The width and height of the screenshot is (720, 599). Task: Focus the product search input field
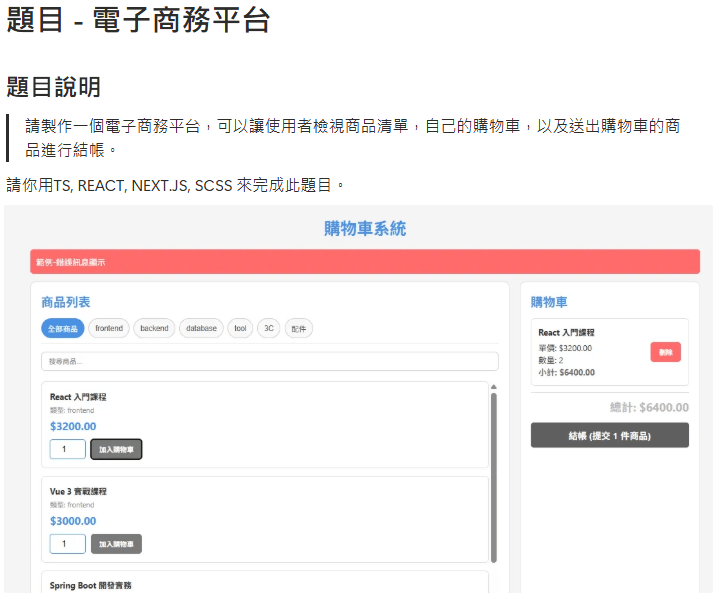pos(270,362)
